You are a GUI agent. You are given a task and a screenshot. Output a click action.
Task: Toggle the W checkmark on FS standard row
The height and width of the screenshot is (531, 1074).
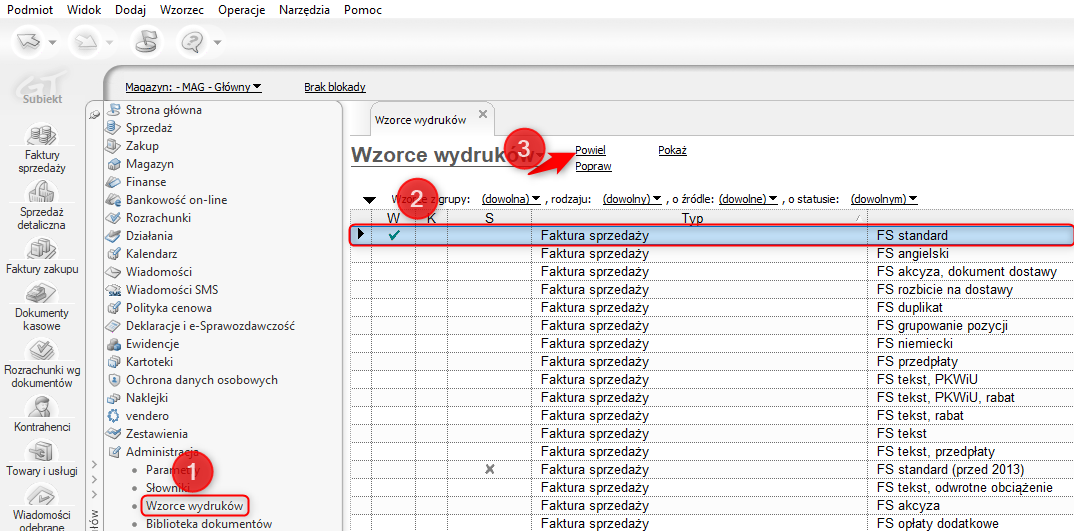coord(394,236)
